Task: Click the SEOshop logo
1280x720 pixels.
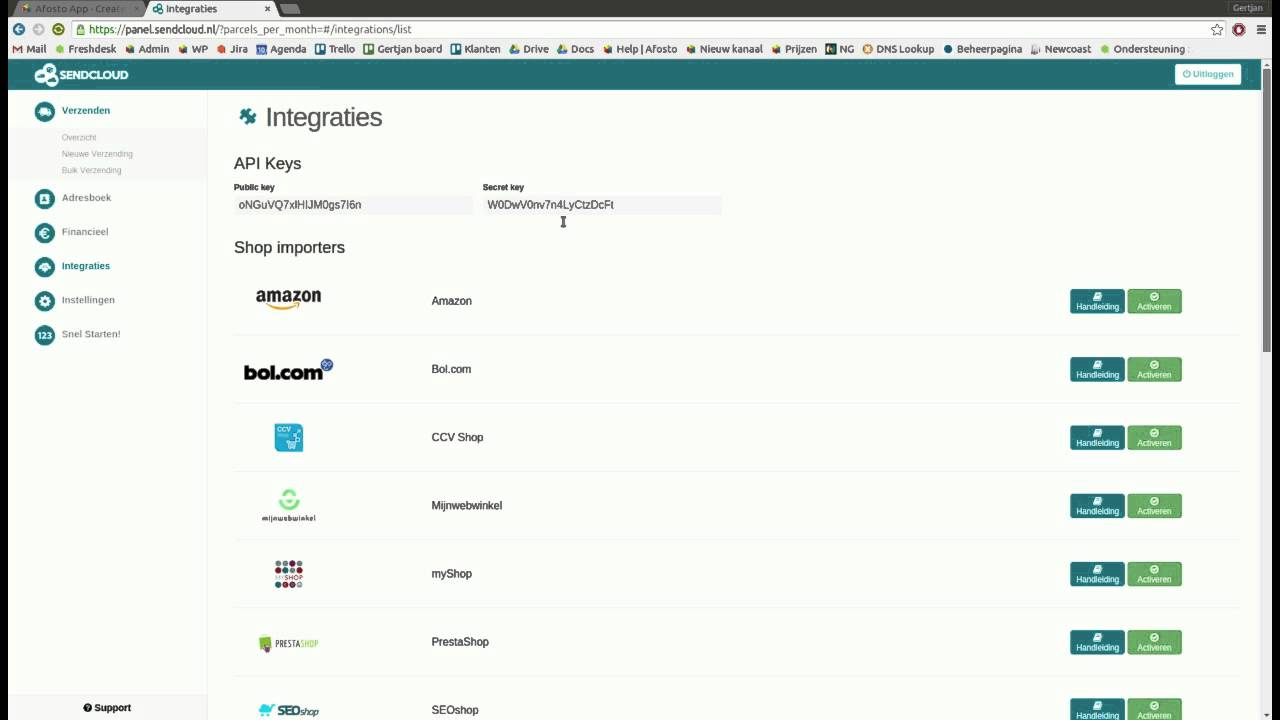Action: tap(288, 710)
